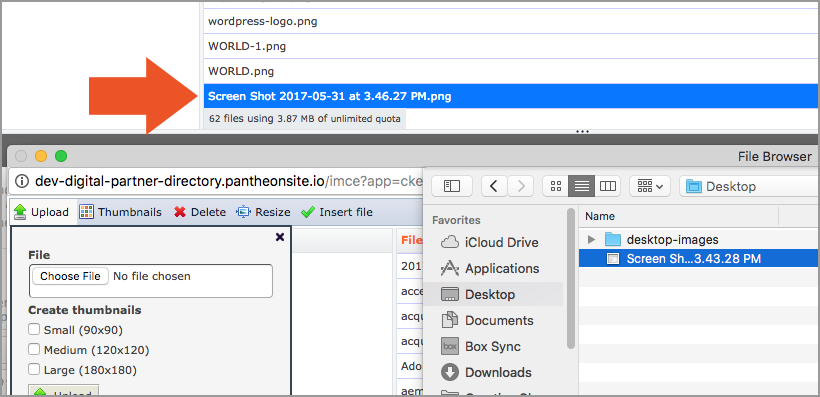Screen dimensions: 820x397
Task: Open the Upload tab in IMCE toolbar
Action: tap(41, 212)
